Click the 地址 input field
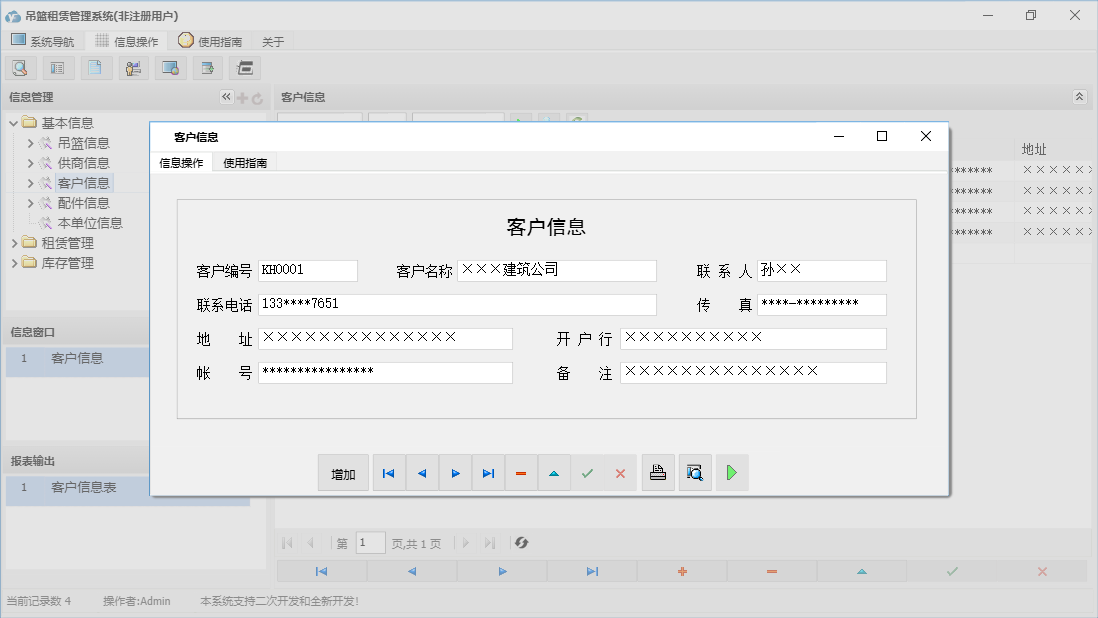Image resolution: width=1098 pixels, height=618 pixels. click(385, 339)
